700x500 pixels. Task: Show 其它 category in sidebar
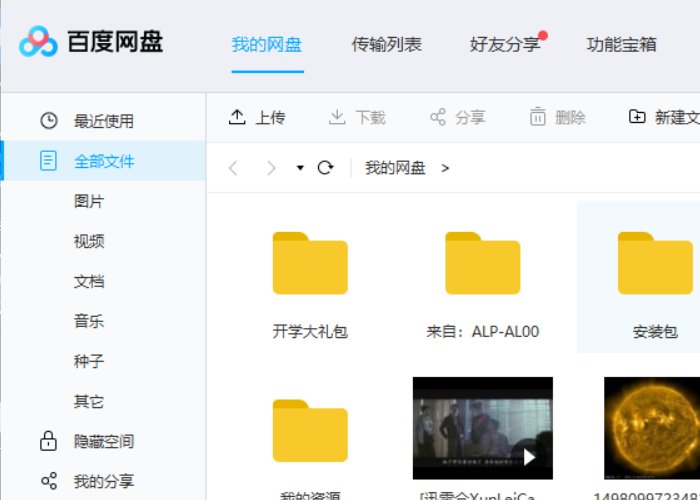point(89,401)
